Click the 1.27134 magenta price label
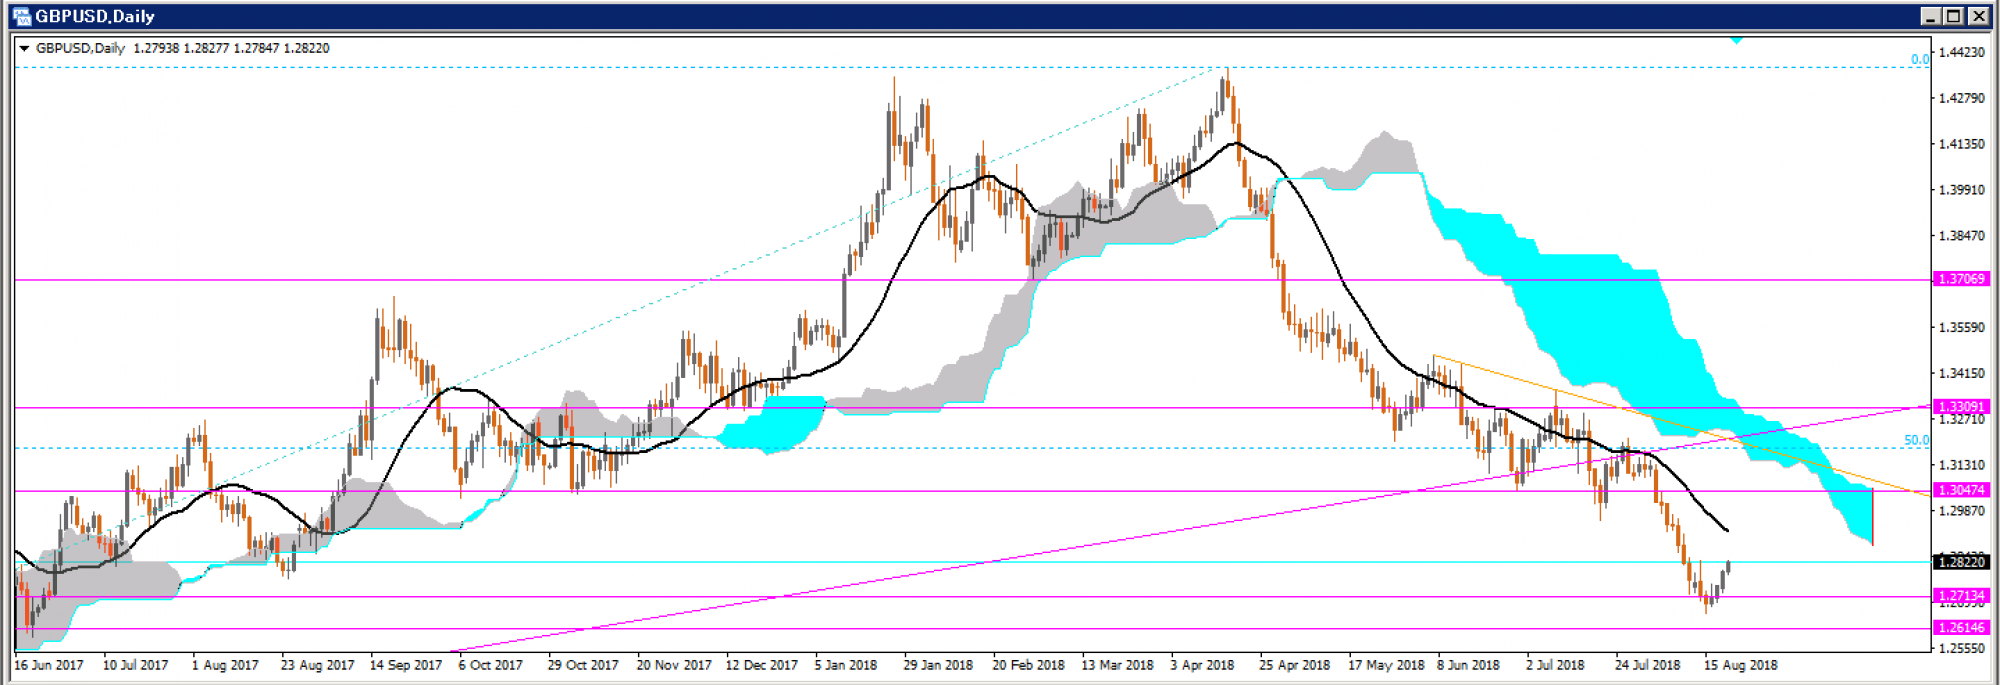 [x=1961, y=596]
